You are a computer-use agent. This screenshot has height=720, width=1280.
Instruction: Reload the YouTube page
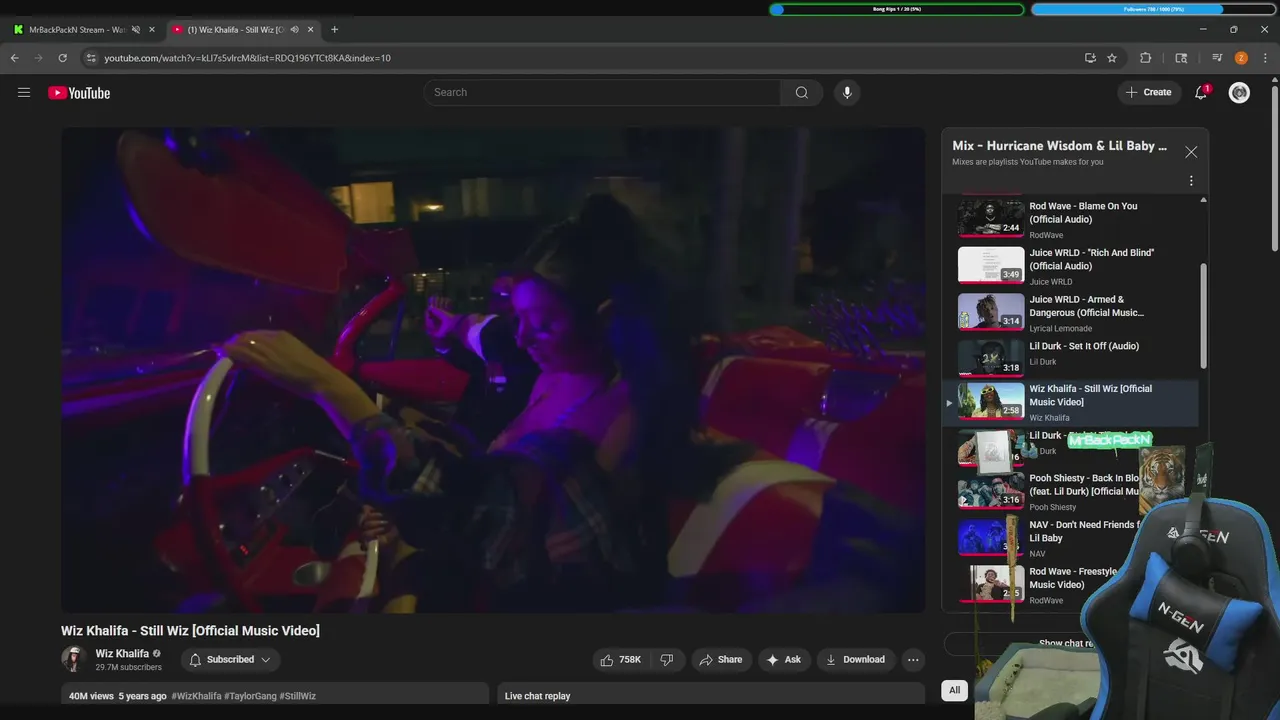click(62, 58)
